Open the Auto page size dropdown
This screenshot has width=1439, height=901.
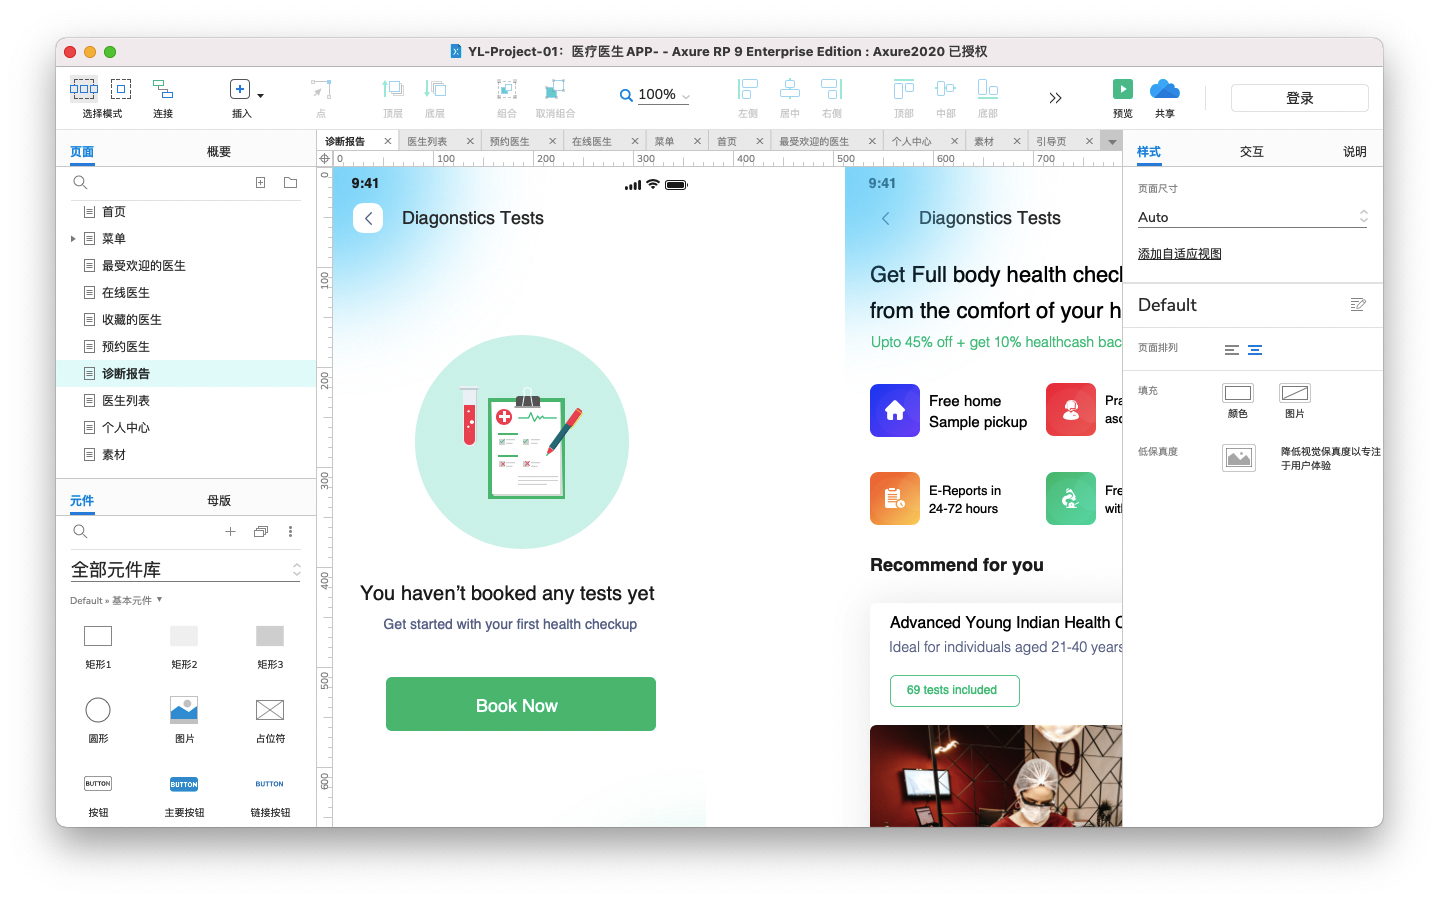[x=1252, y=217]
